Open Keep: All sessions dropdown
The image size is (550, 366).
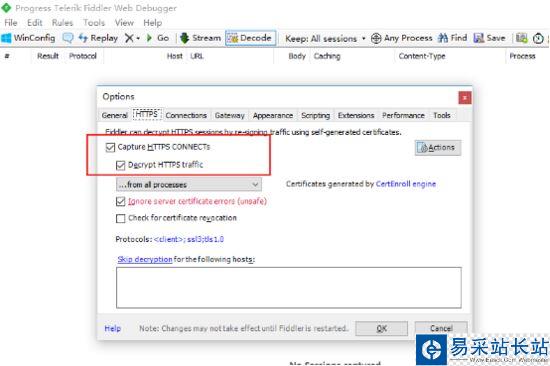point(325,38)
